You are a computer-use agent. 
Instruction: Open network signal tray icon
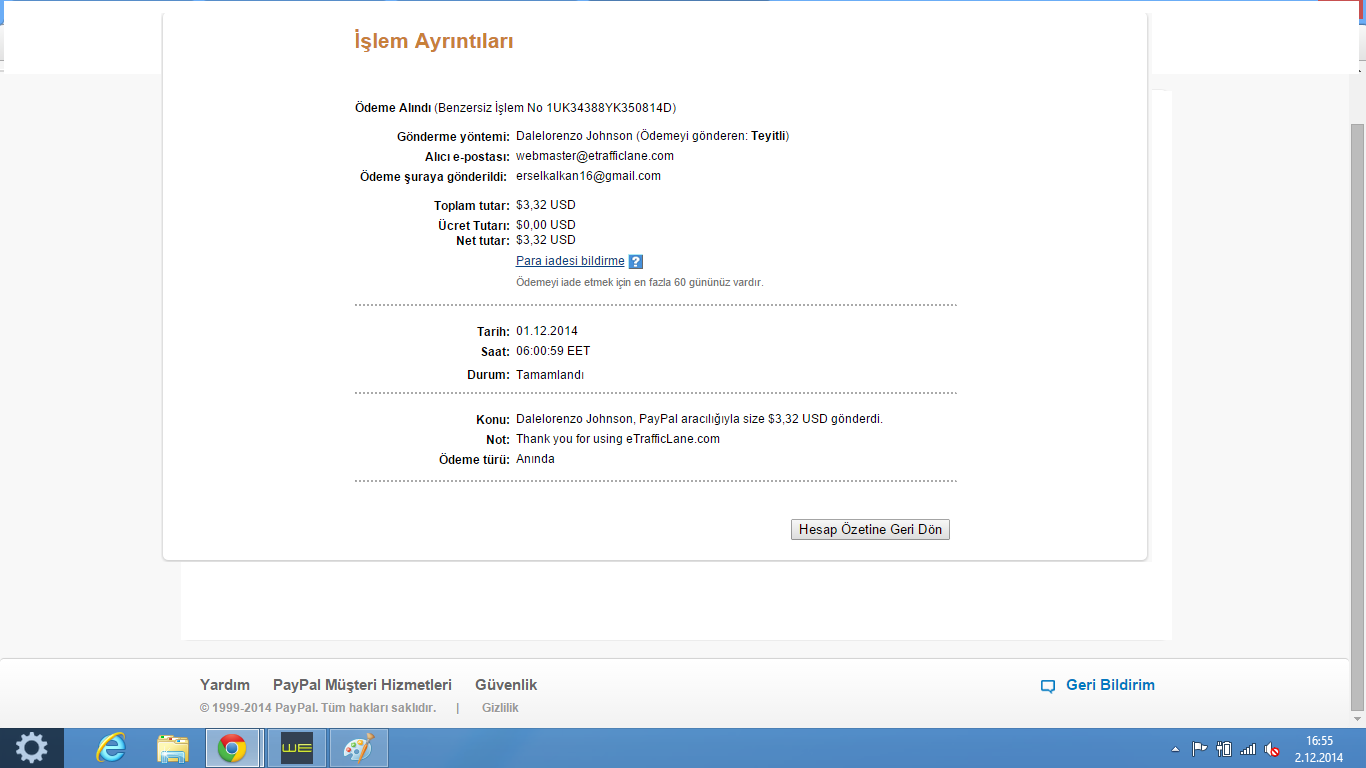point(1248,748)
